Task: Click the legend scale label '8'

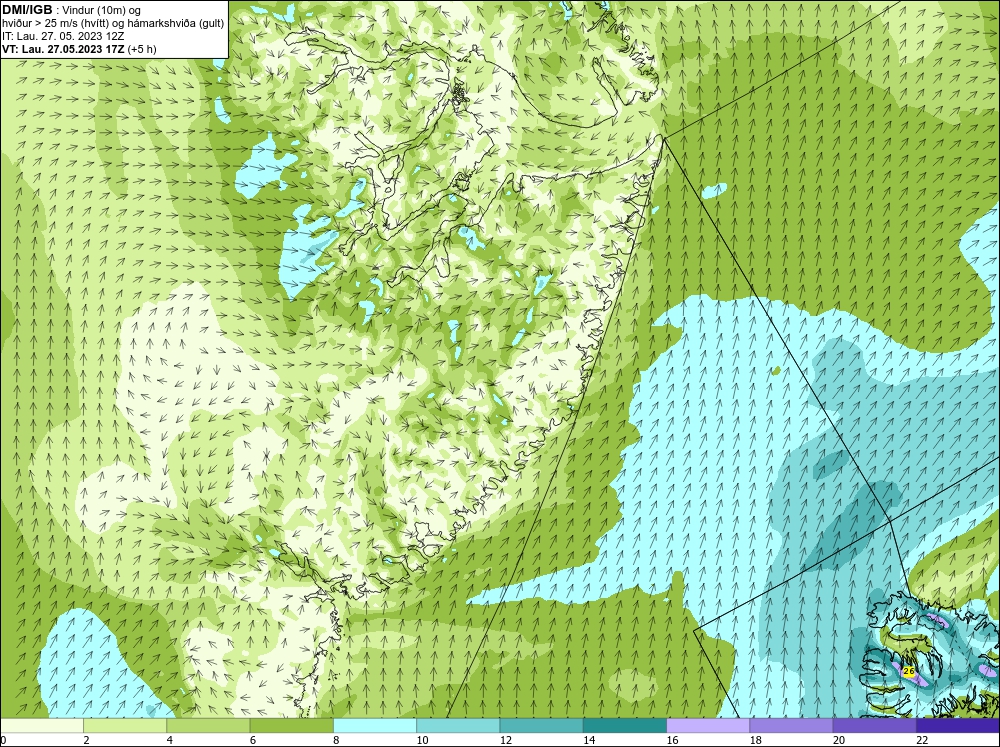Action: tap(336, 740)
